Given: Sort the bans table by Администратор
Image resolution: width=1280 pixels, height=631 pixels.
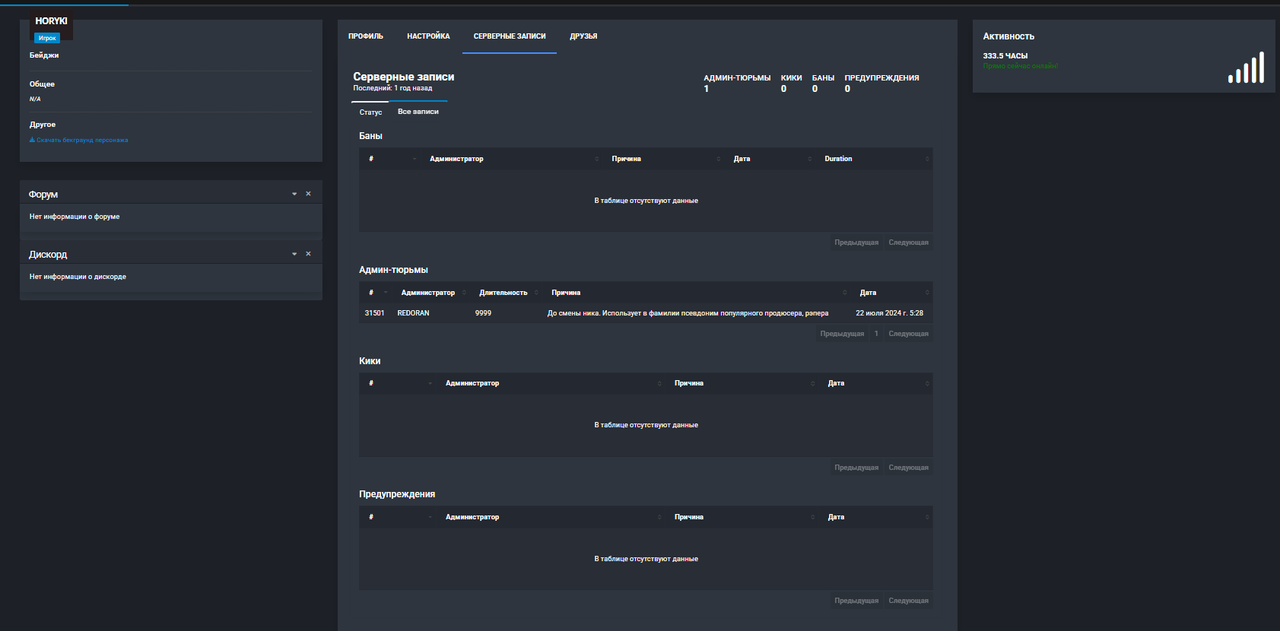Looking at the screenshot, I should [x=512, y=159].
